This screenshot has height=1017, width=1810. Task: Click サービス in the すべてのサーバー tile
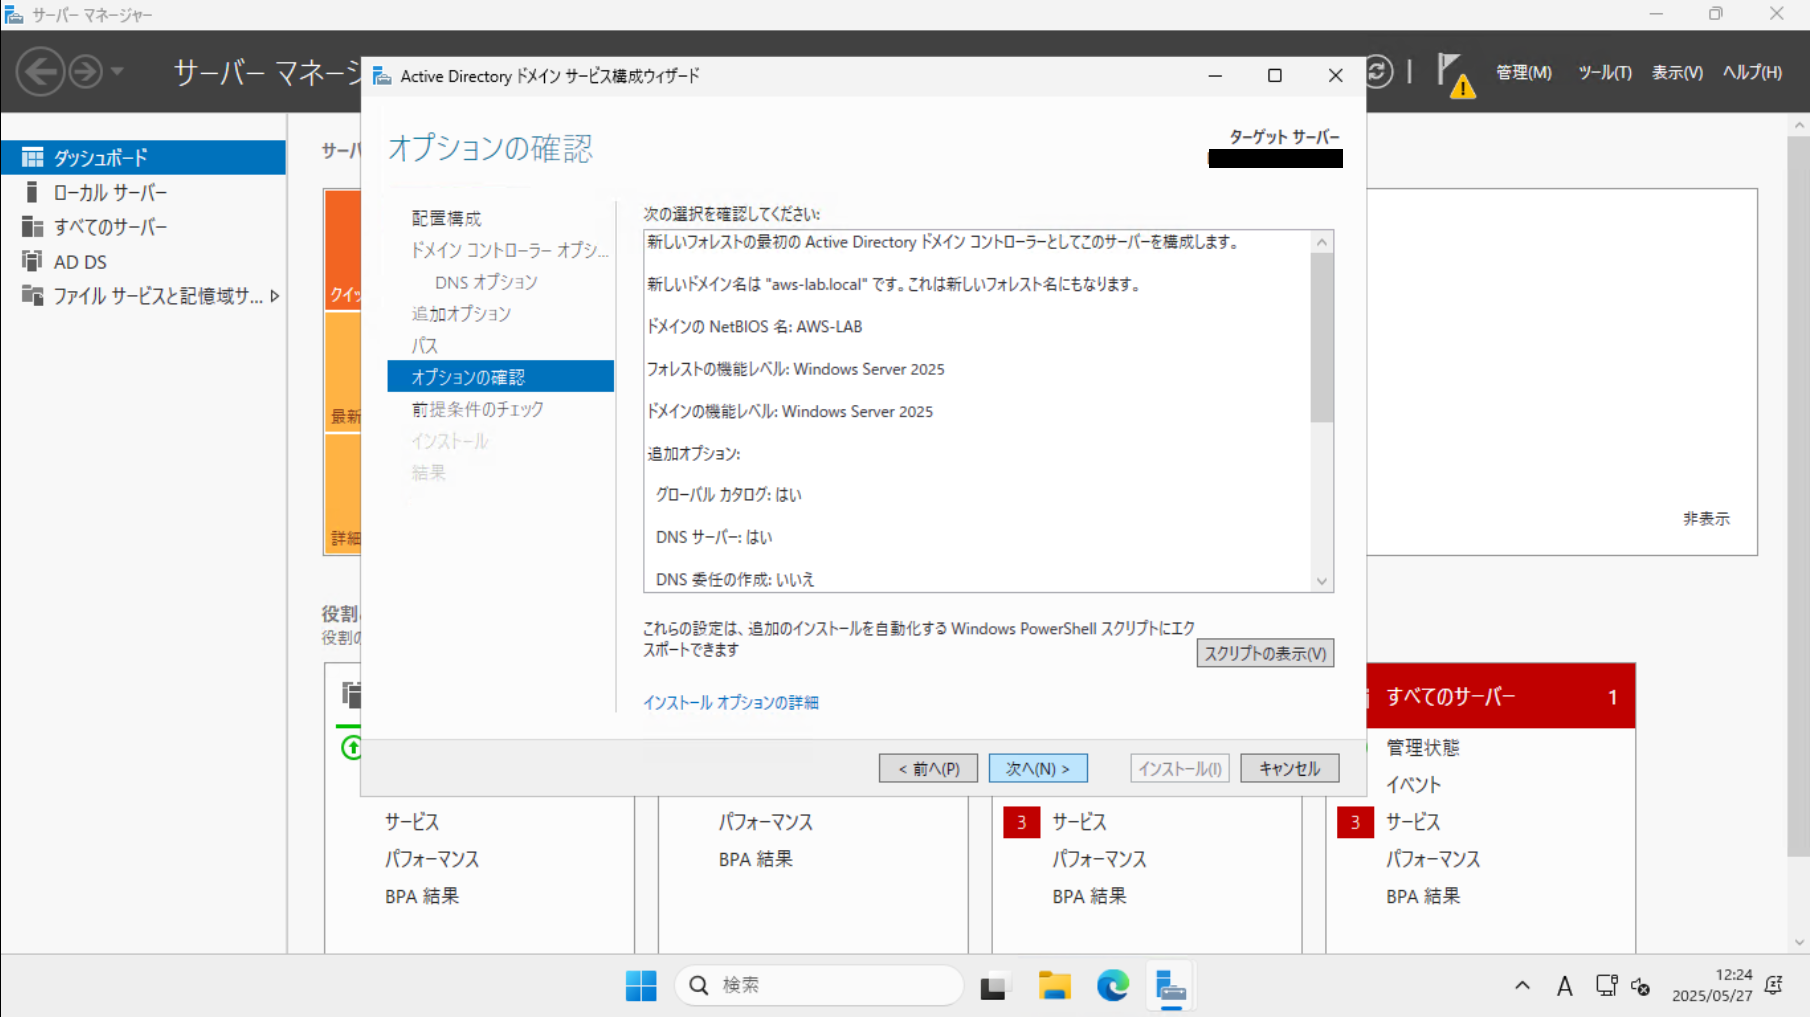[1413, 822]
